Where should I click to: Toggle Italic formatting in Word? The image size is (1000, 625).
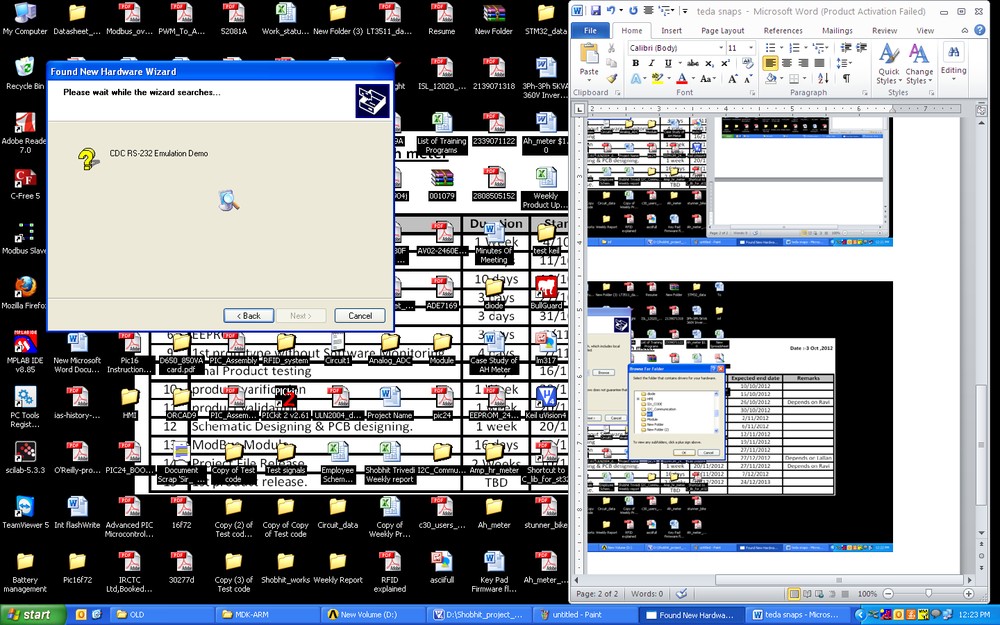pyautogui.click(x=651, y=63)
